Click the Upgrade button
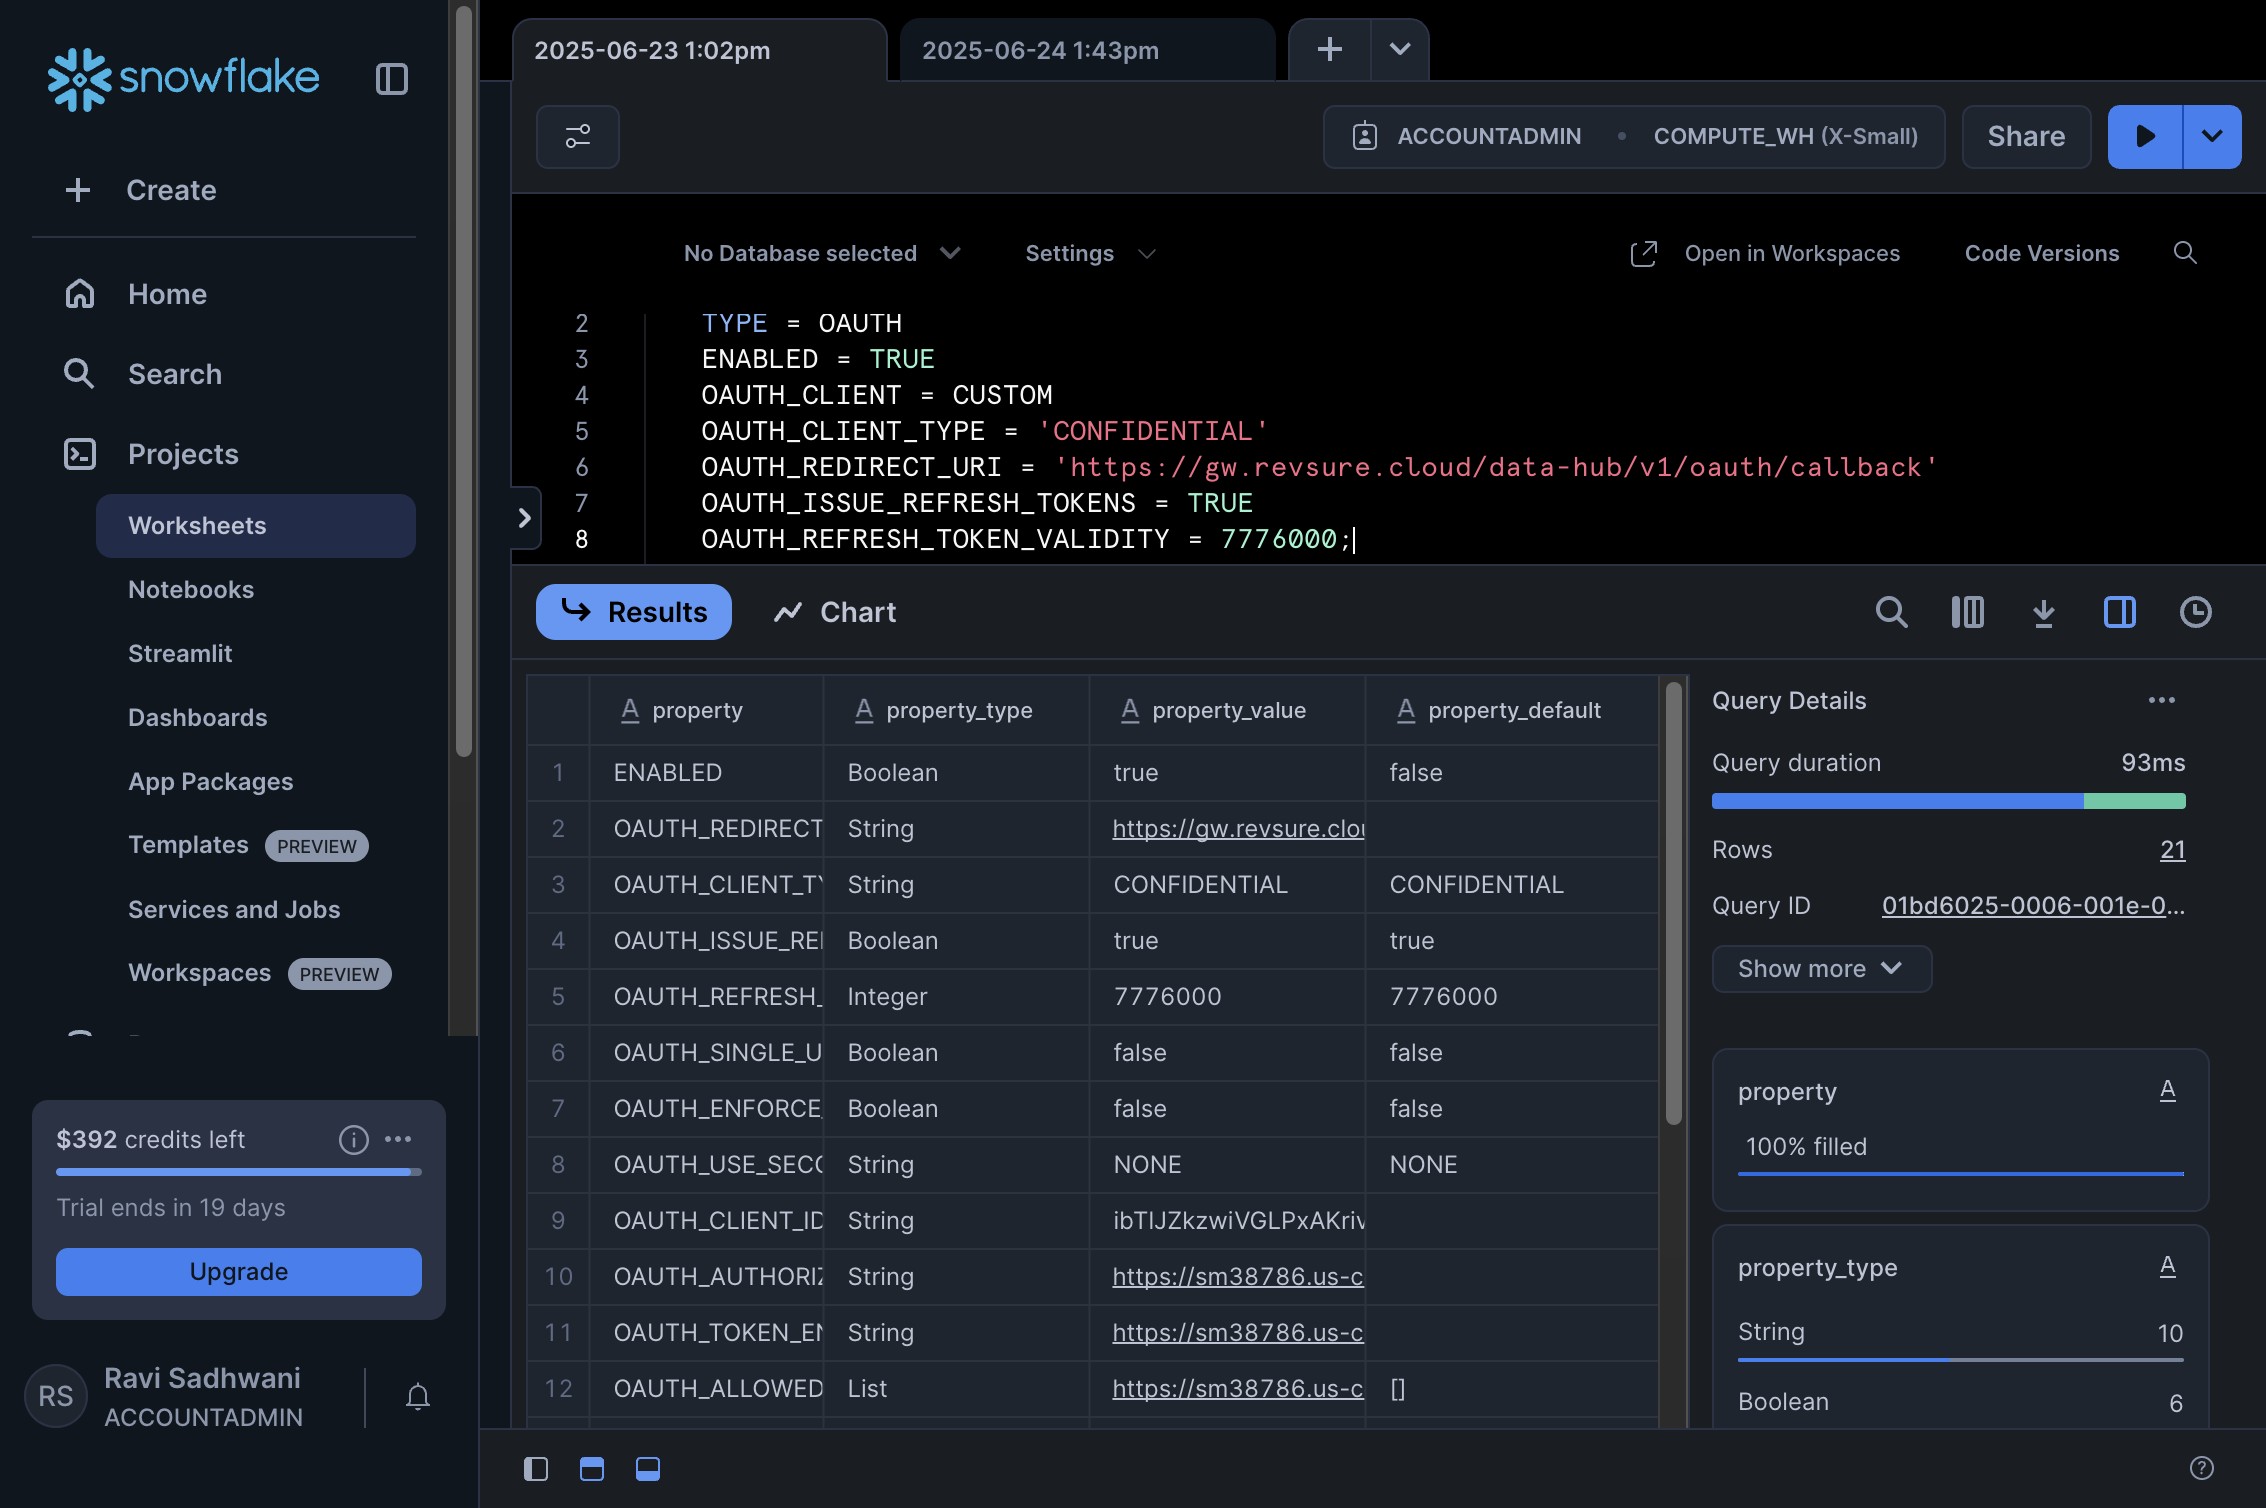The image size is (2266, 1508). [239, 1272]
